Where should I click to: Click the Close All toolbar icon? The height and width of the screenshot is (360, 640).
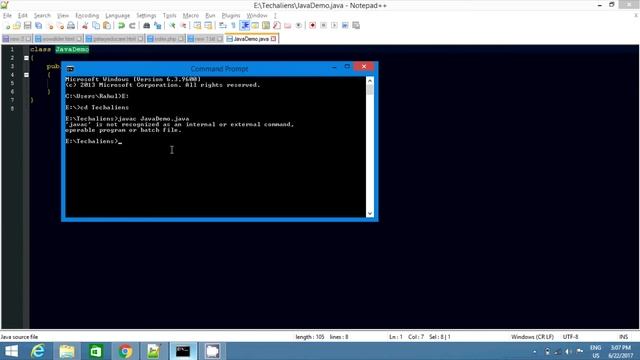pyautogui.click(x=60, y=26)
